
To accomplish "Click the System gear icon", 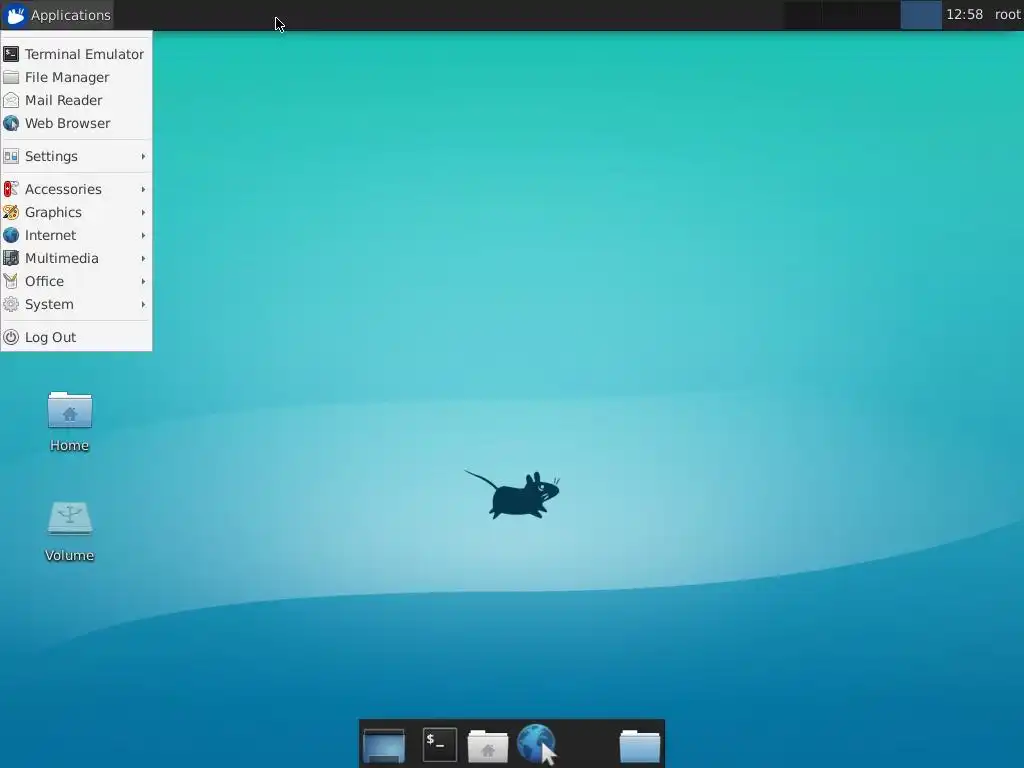I will pos(11,304).
